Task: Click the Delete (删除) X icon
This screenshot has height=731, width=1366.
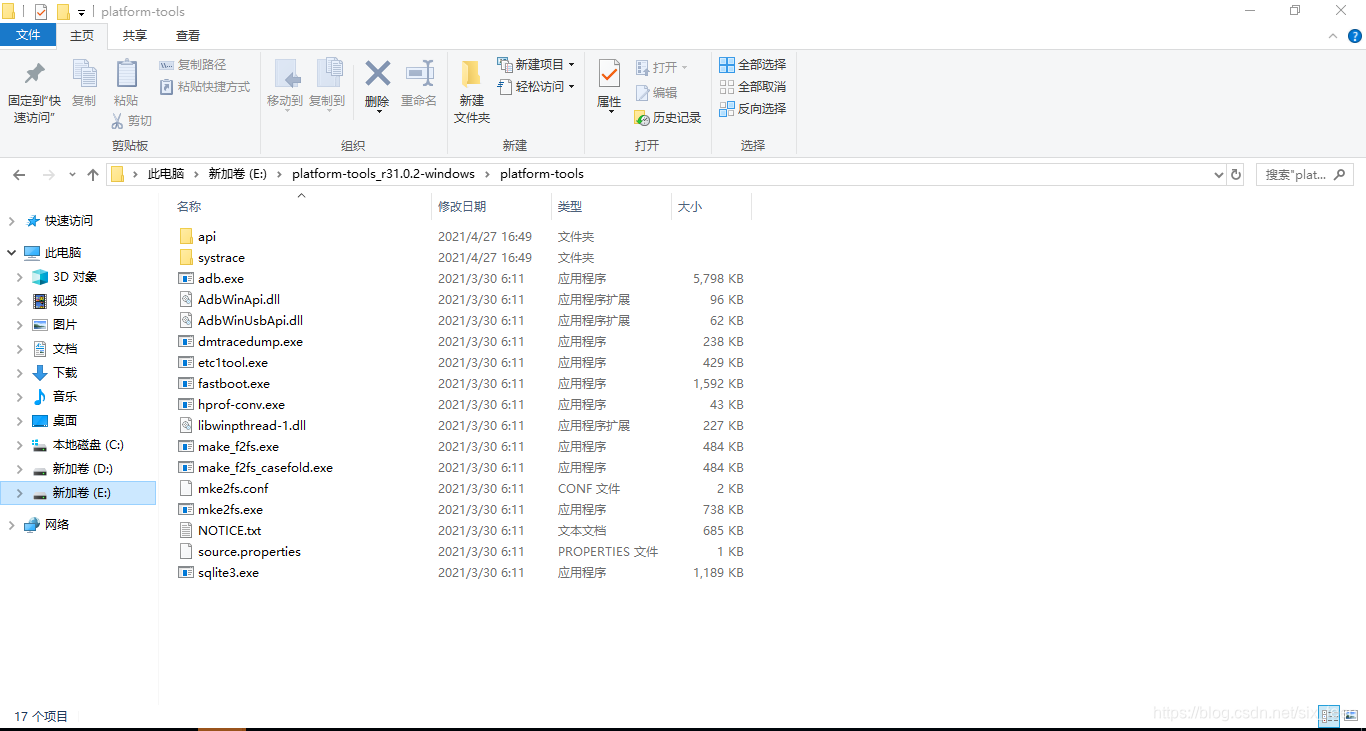Action: pos(377,73)
